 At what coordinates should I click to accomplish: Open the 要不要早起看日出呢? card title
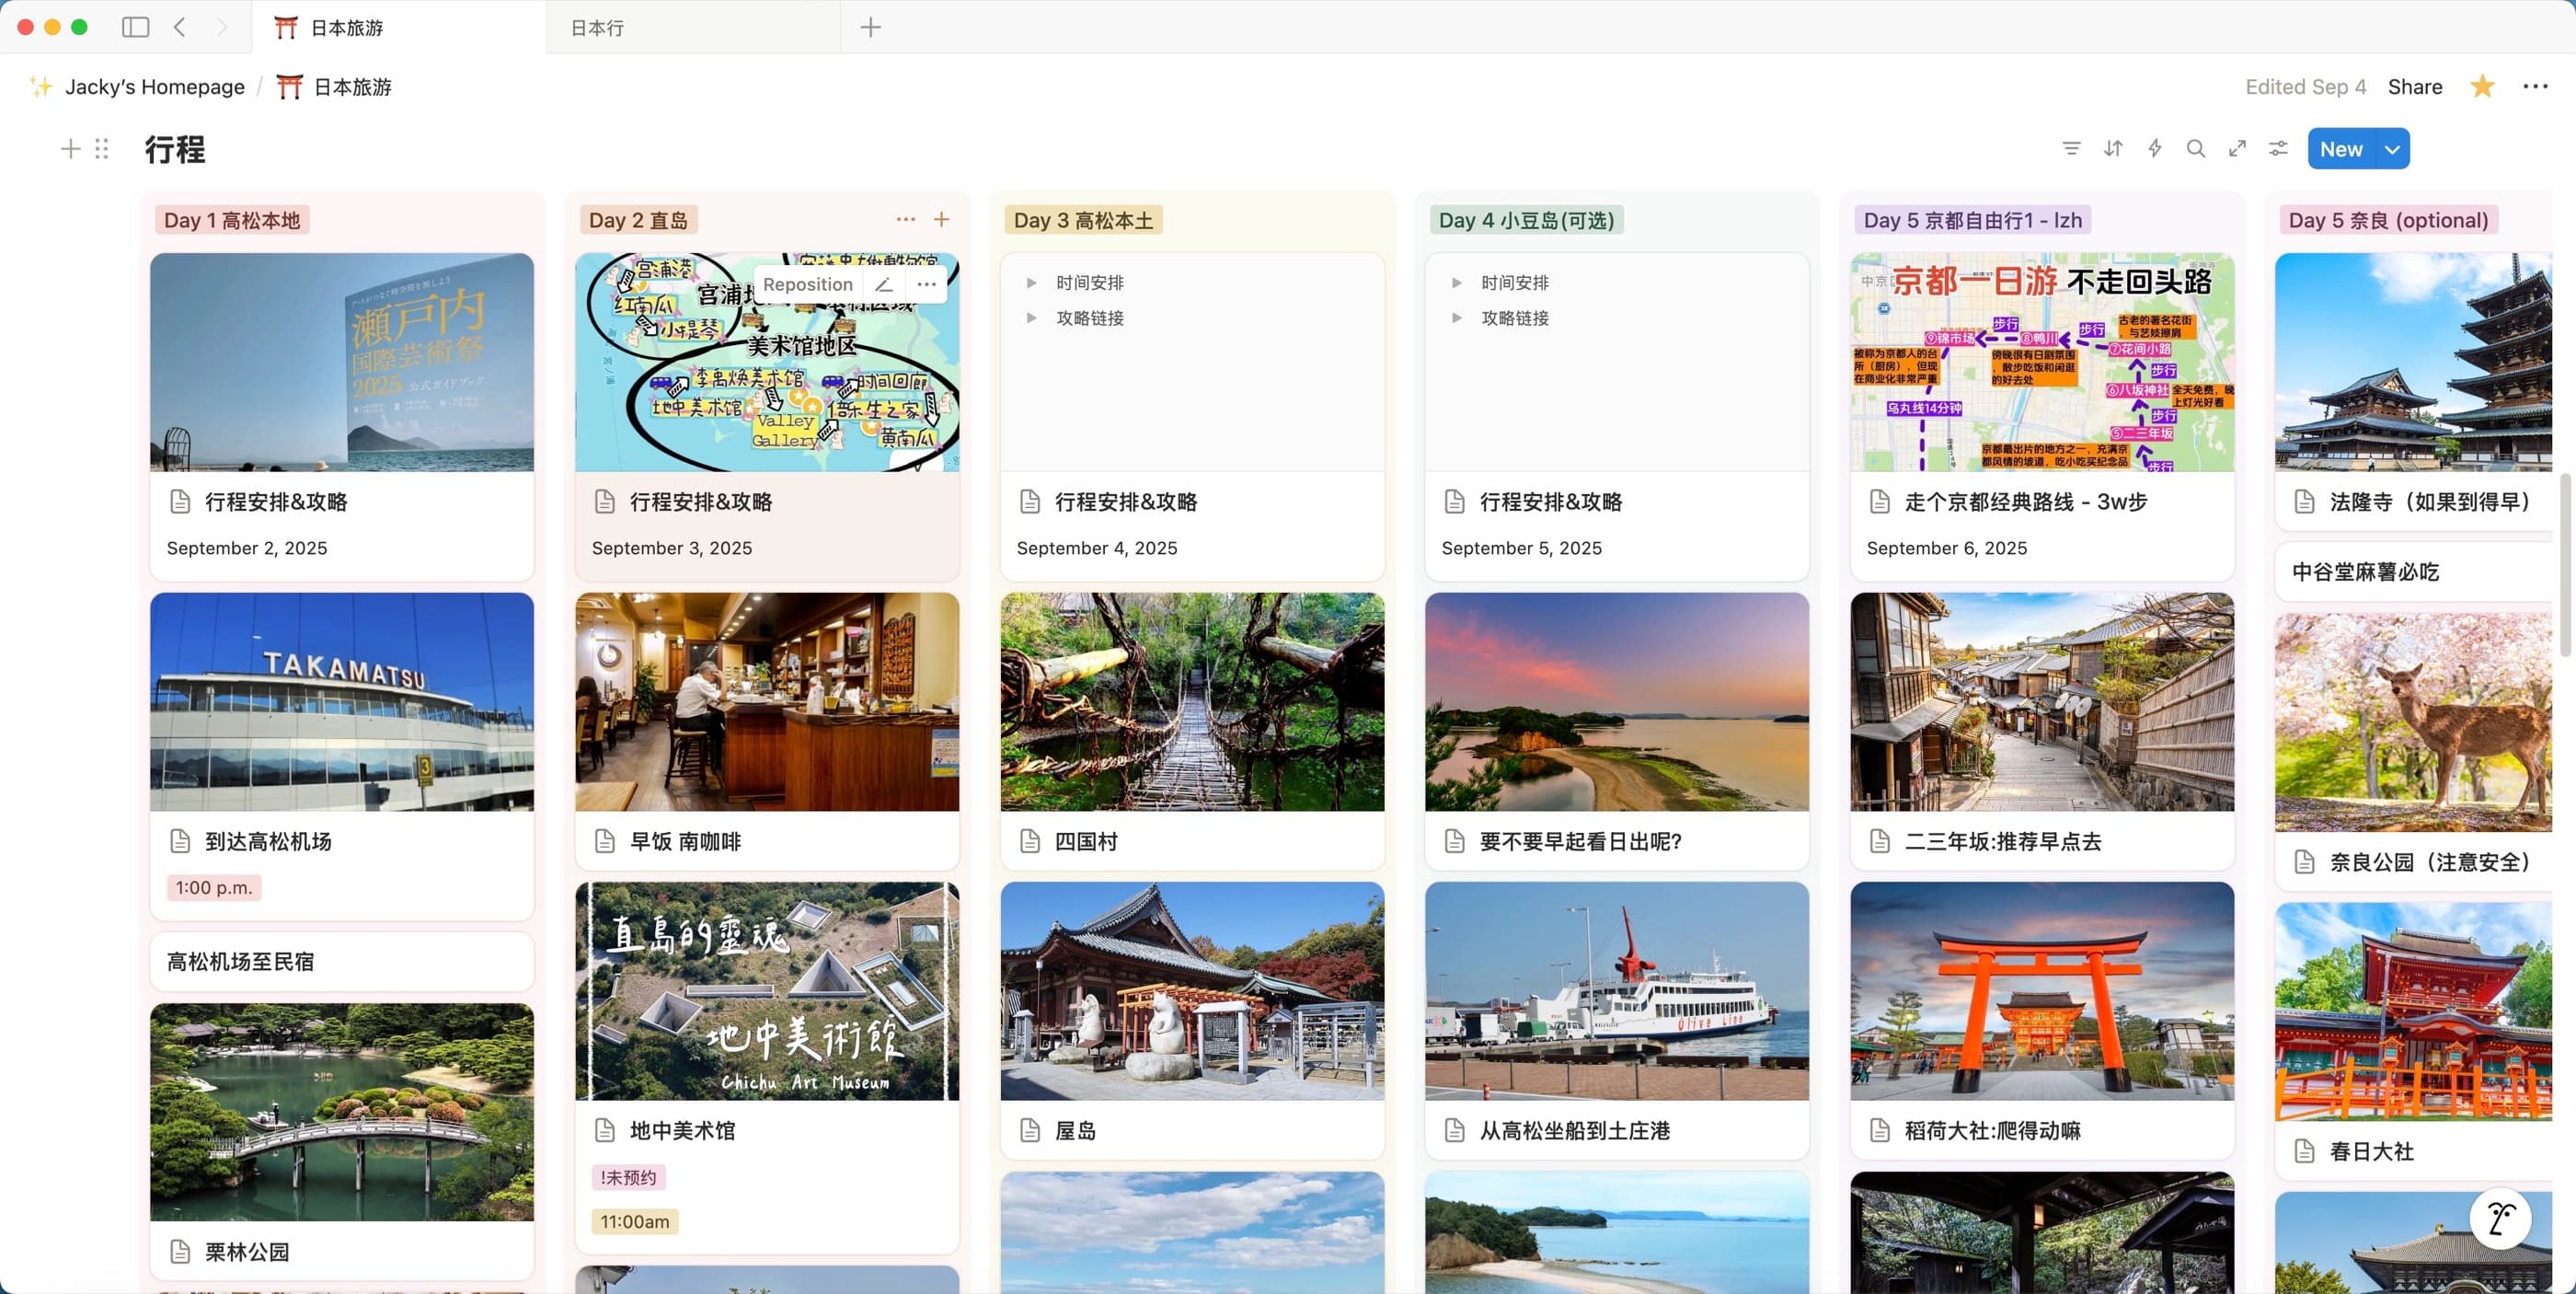click(1580, 841)
